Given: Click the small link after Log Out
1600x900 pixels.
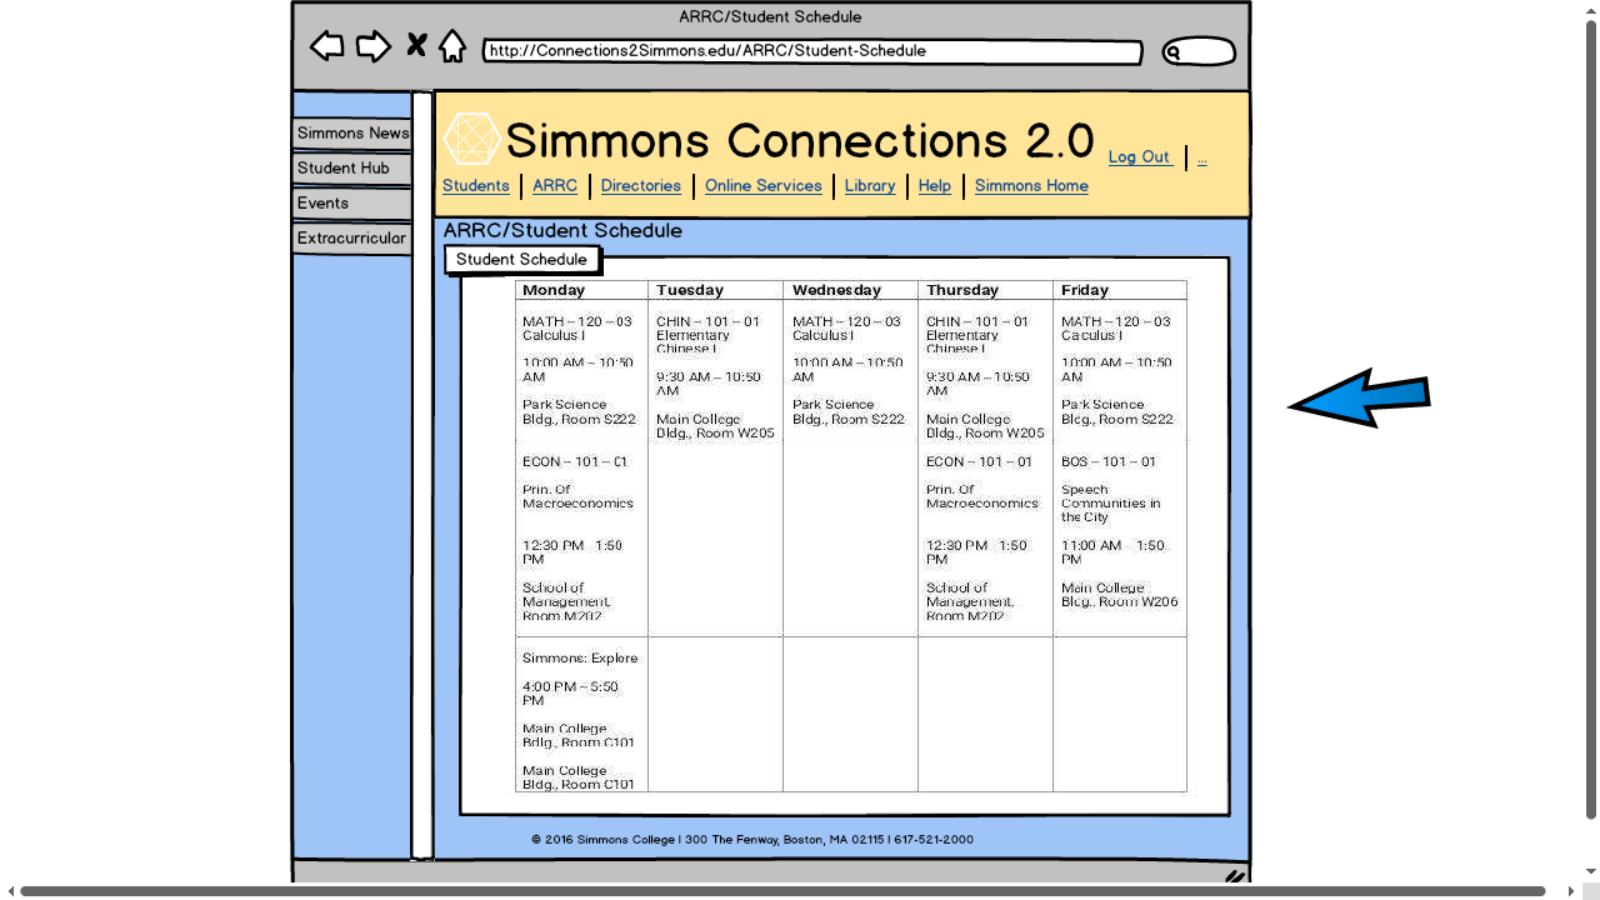Looking at the screenshot, I should pyautogui.click(x=1202, y=160).
